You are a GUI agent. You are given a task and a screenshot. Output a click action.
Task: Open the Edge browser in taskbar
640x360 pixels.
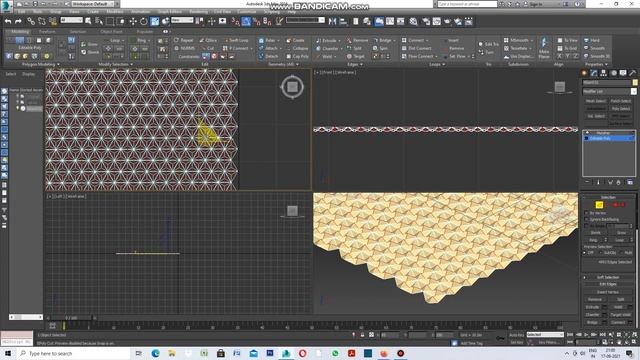point(156,353)
